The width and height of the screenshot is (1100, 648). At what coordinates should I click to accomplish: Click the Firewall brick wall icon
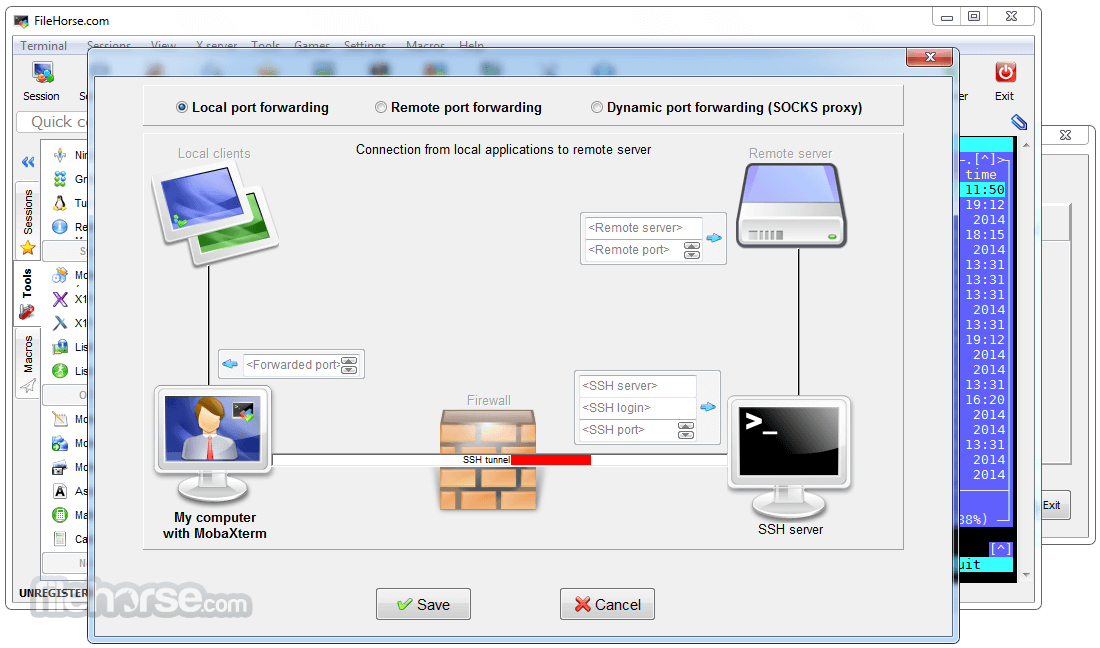point(488,459)
